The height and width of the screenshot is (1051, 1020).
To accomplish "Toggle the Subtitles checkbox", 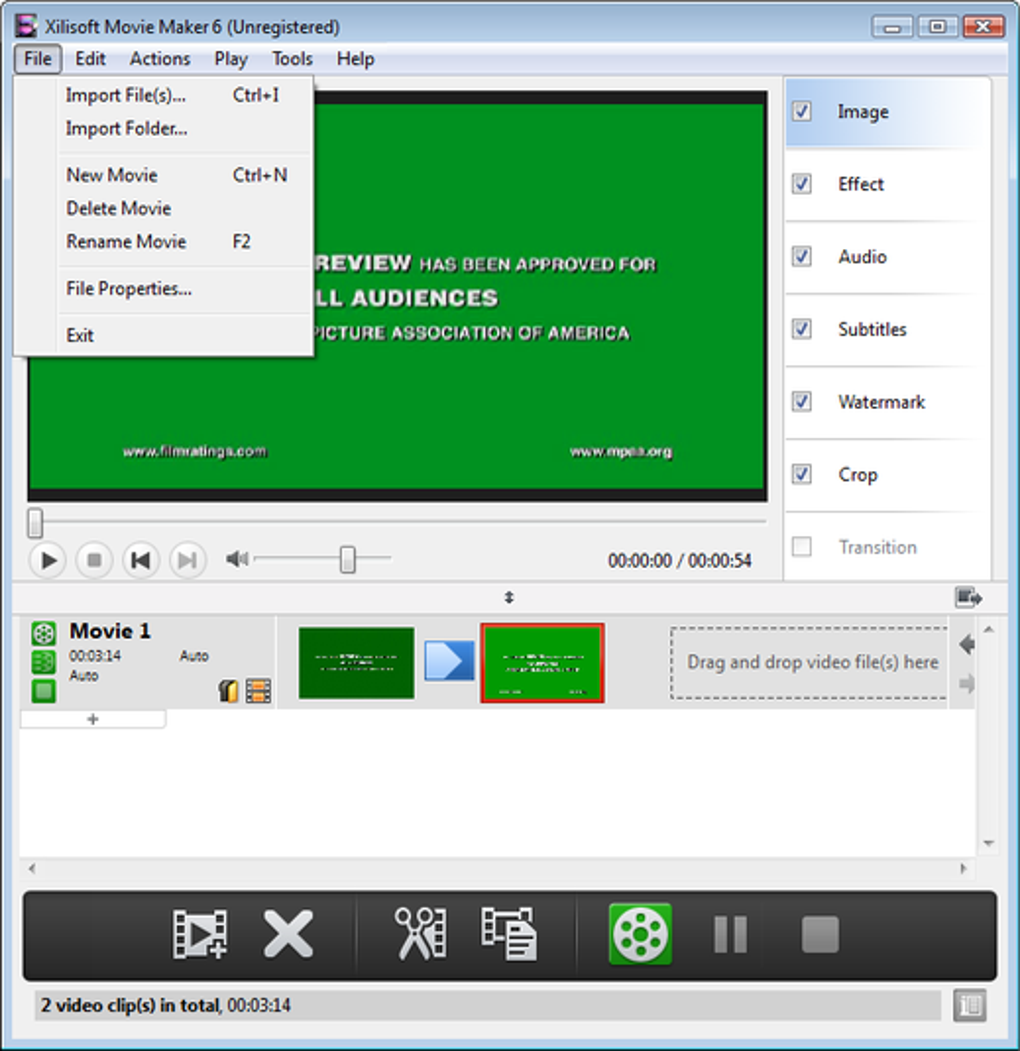I will coord(802,328).
